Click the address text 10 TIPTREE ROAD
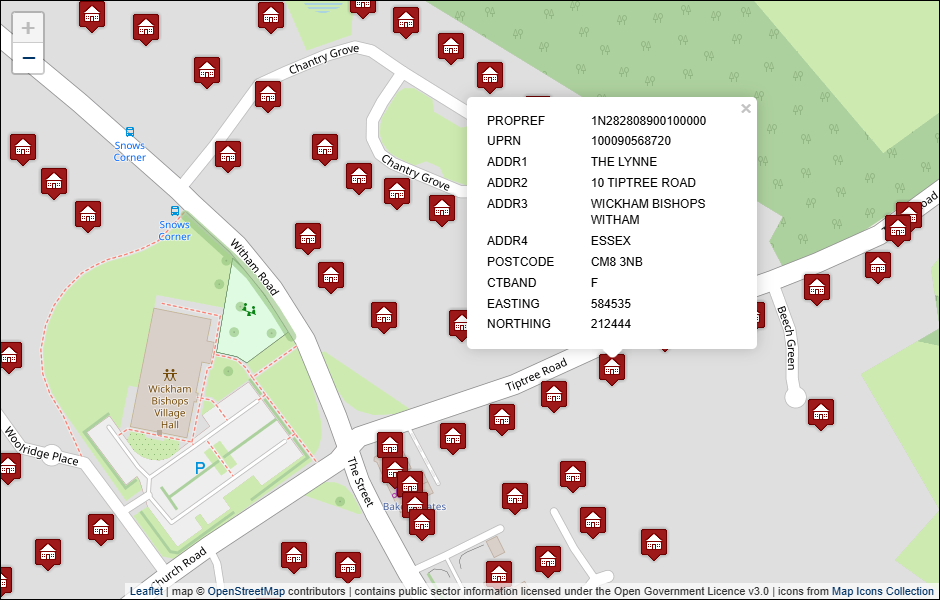Image resolution: width=940 pixels, height=600 pixels. point(643,183)
